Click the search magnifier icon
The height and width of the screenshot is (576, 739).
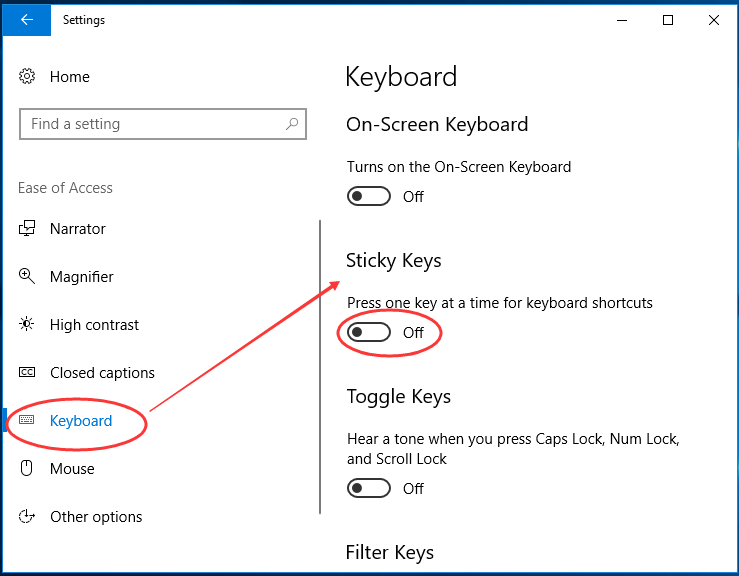click(292, 124)
